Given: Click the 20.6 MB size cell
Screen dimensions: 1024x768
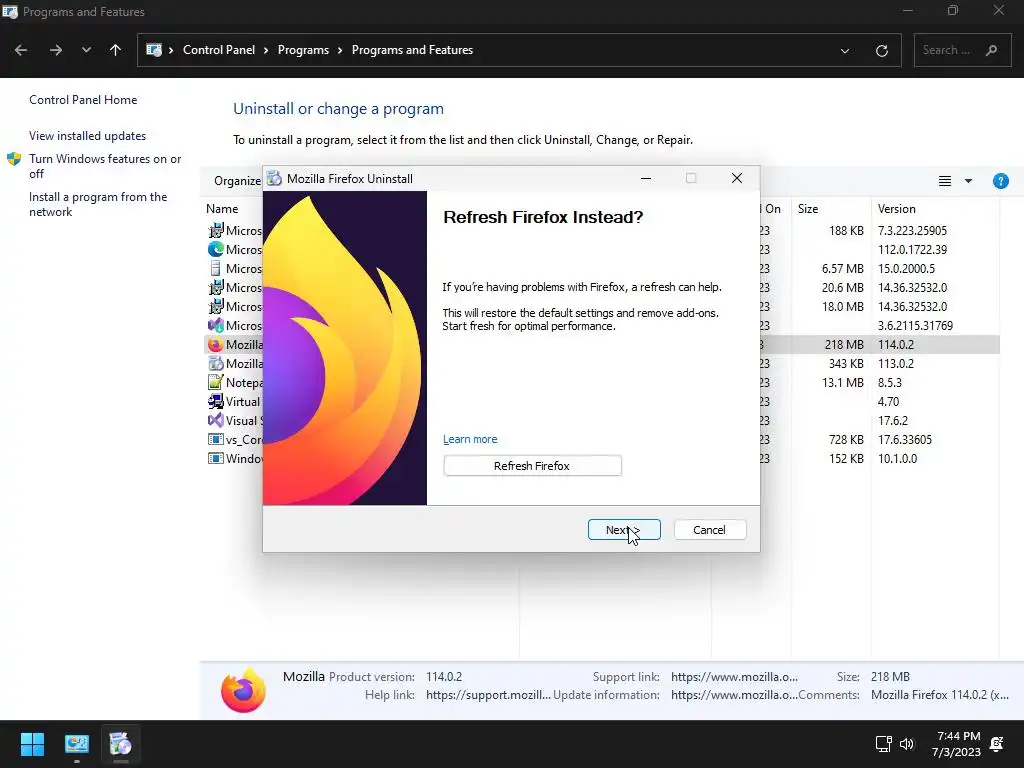Looking at the screenshot, I should click(842, 288).
